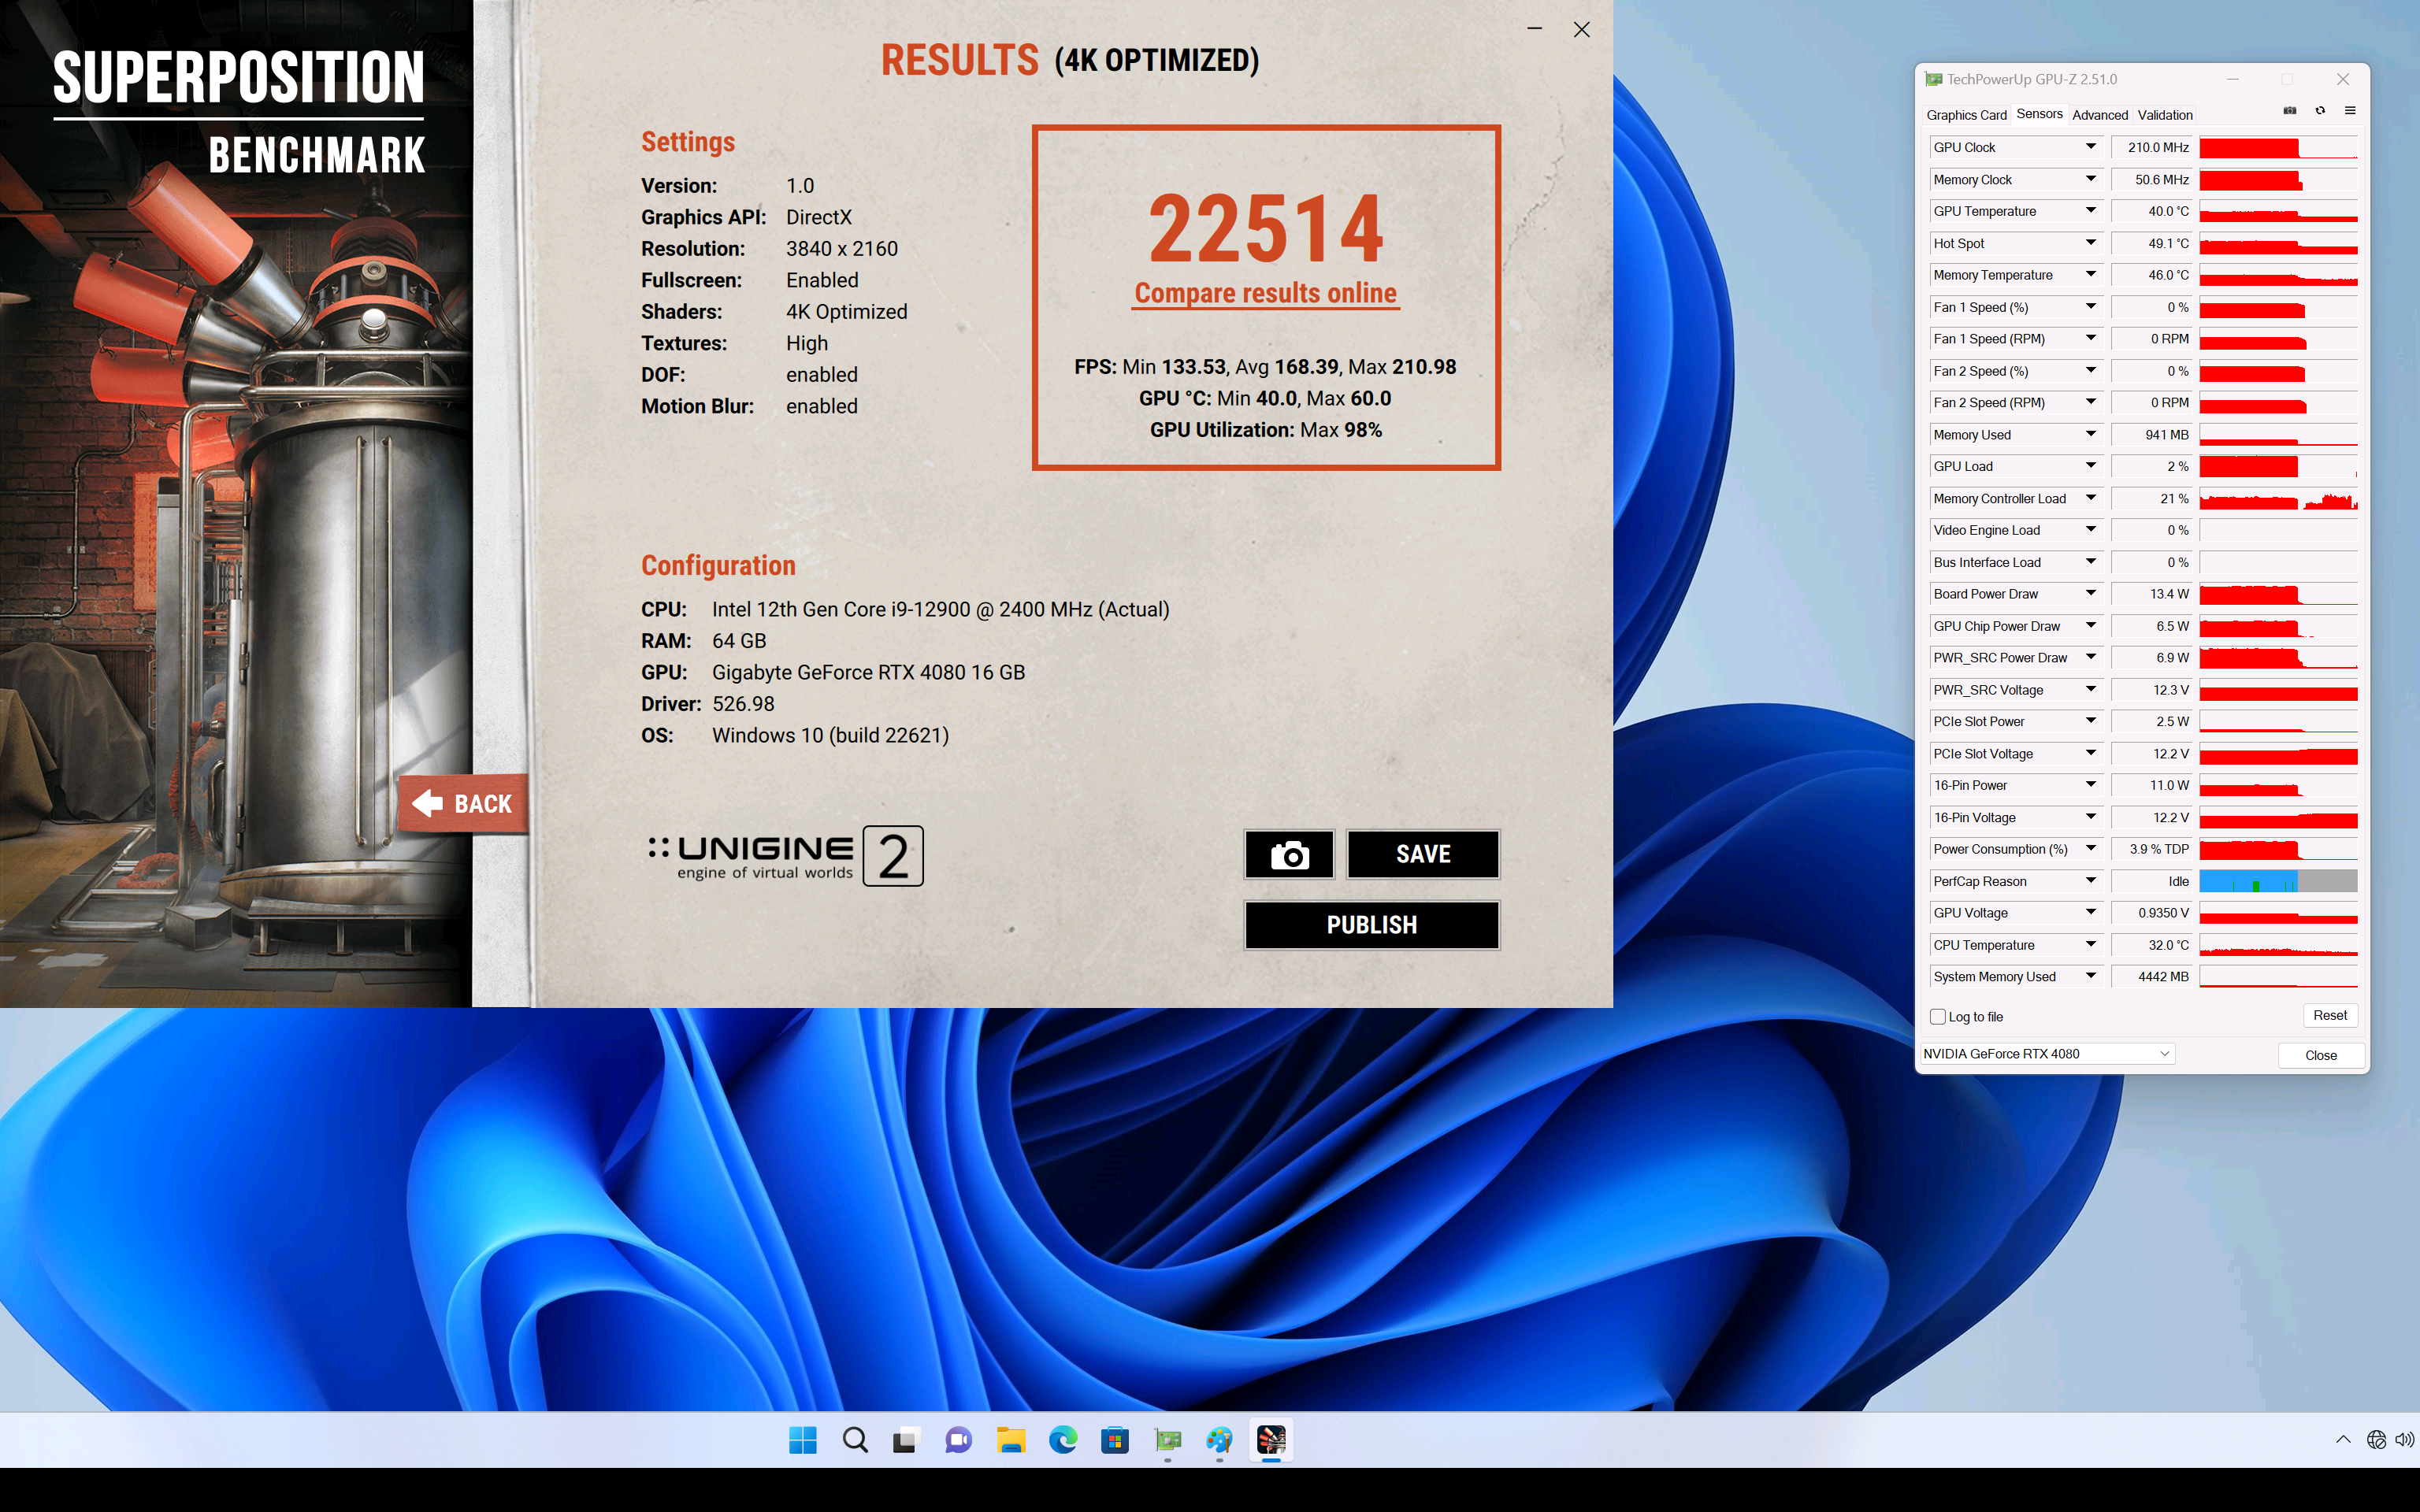
Task: Switch to the Graphics Card tab
Action: pyautogui.click(x=1966, y=115)
